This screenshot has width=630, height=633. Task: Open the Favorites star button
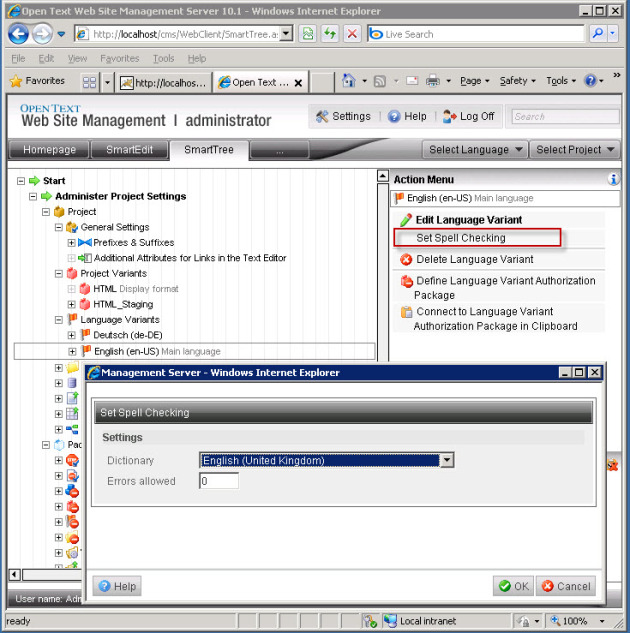click(37, 81)
